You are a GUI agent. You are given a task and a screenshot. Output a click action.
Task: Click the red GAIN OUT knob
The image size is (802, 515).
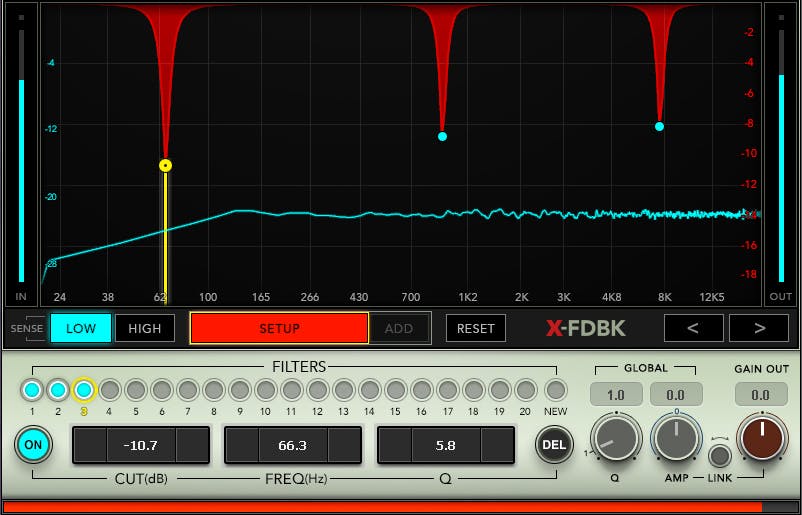point(761,439)
